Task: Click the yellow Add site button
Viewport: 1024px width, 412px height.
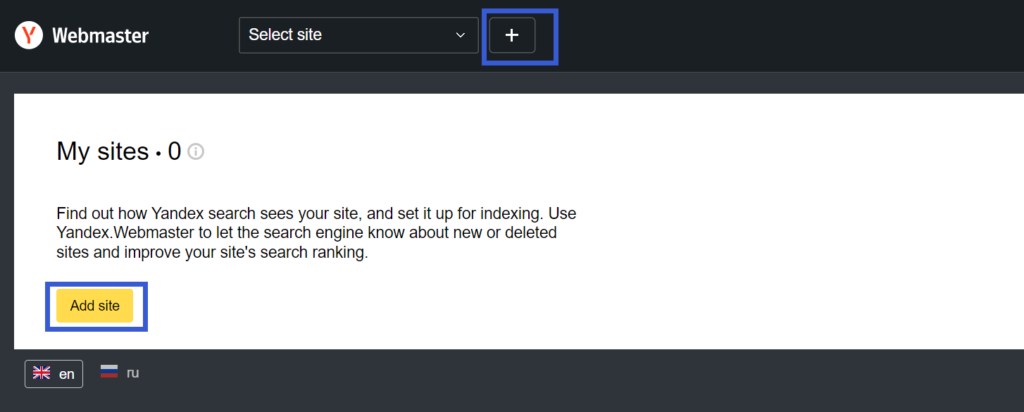Action: [x=95, y=306]
